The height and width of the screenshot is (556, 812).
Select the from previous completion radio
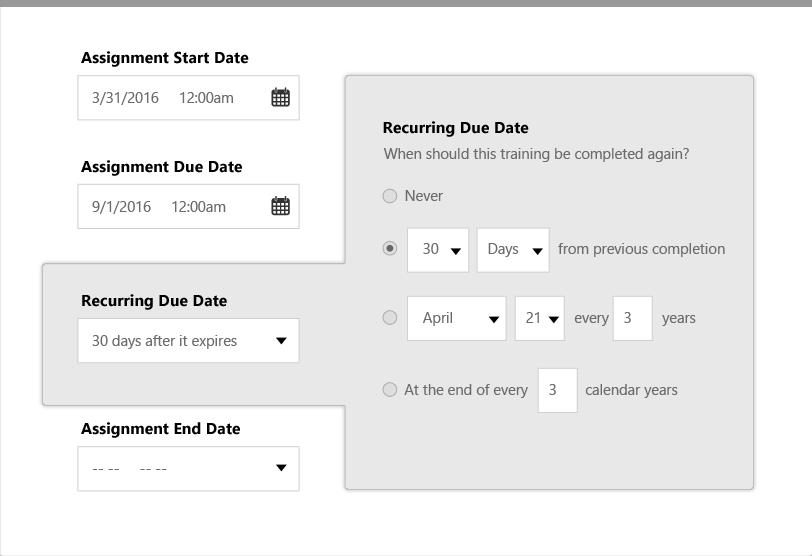[390, 249]
